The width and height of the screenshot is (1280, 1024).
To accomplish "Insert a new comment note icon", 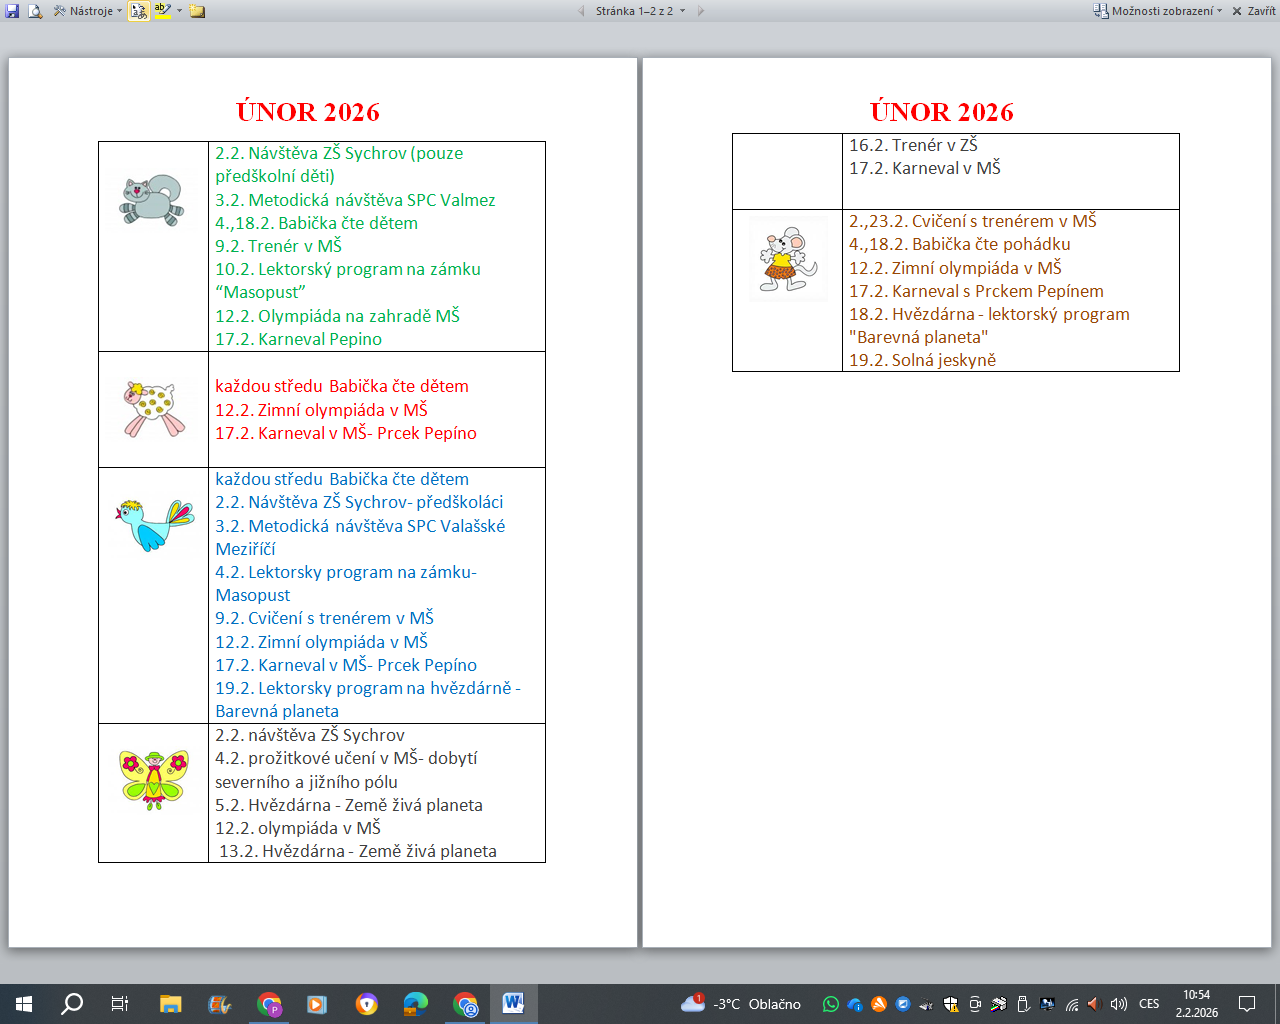I will coord(198,11).
